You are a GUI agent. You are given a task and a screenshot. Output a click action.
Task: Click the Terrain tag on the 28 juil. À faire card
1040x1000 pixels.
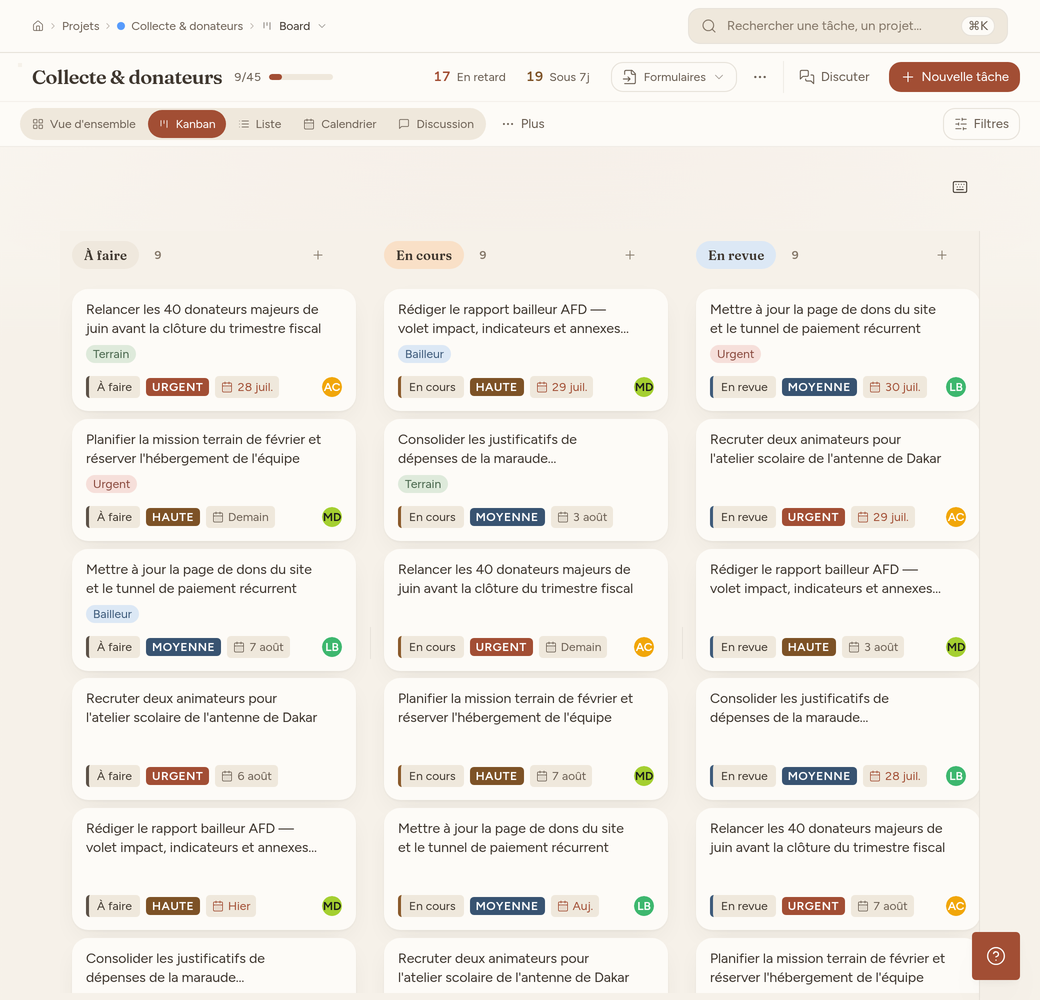[x=111, y=354]
